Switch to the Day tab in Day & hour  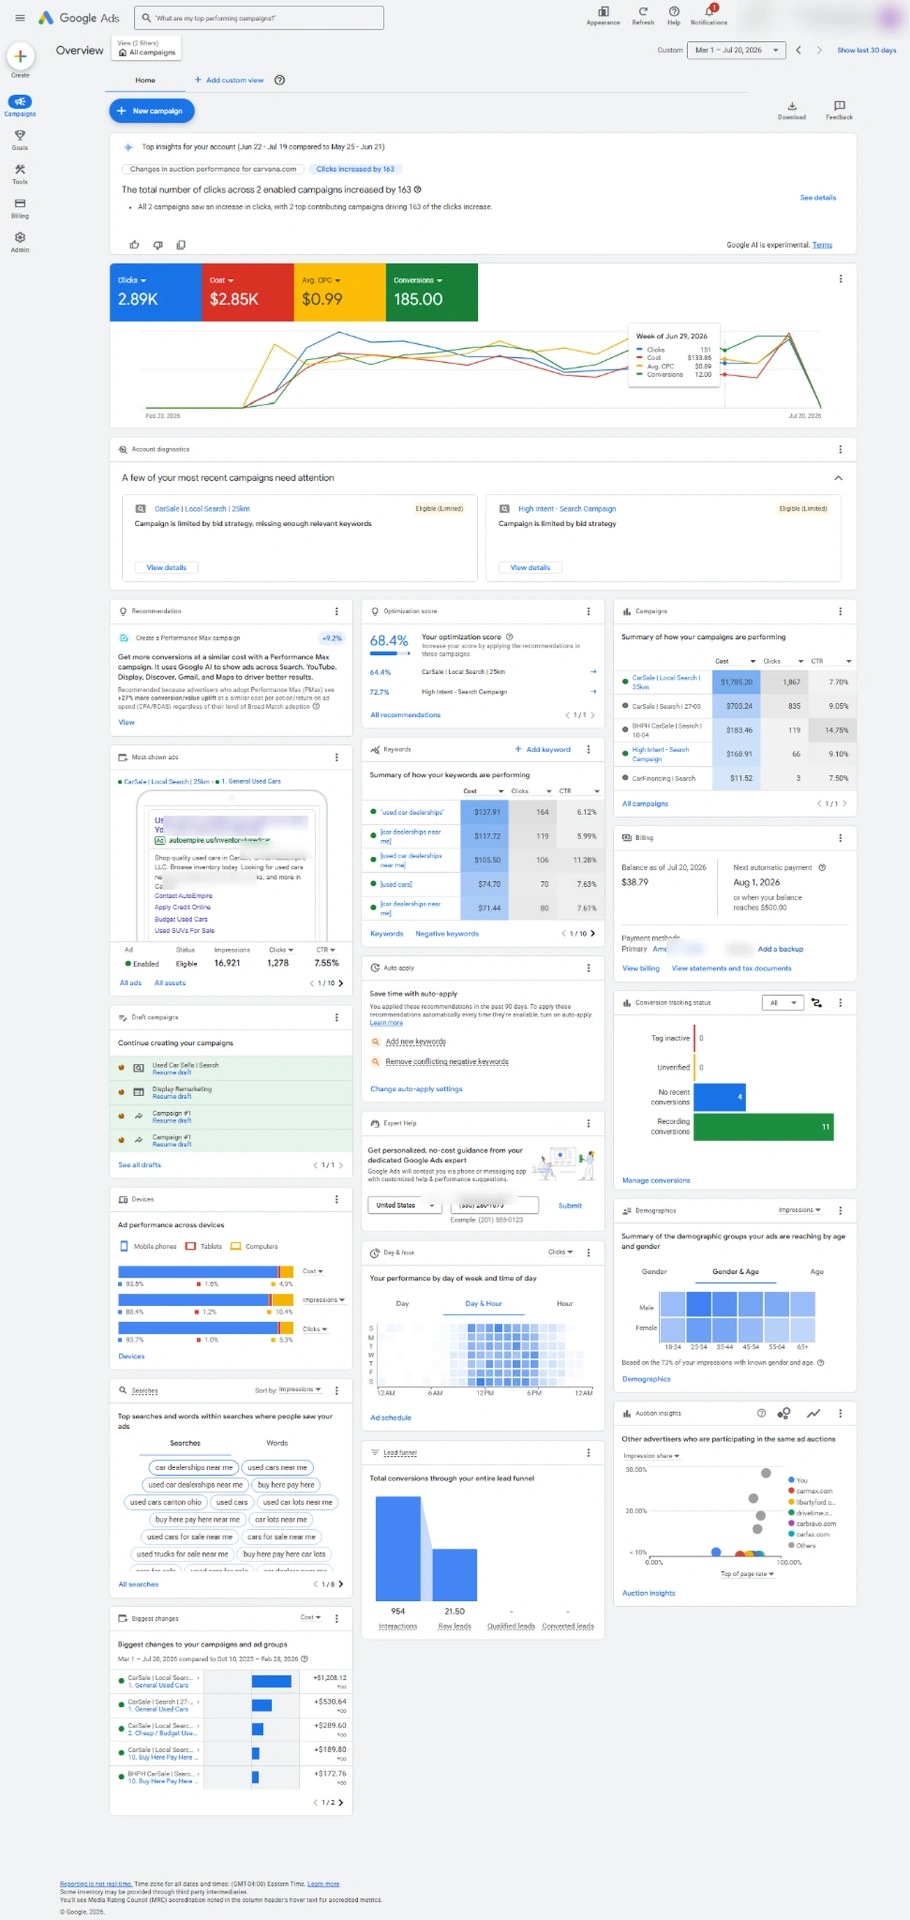pos(402,1304)
